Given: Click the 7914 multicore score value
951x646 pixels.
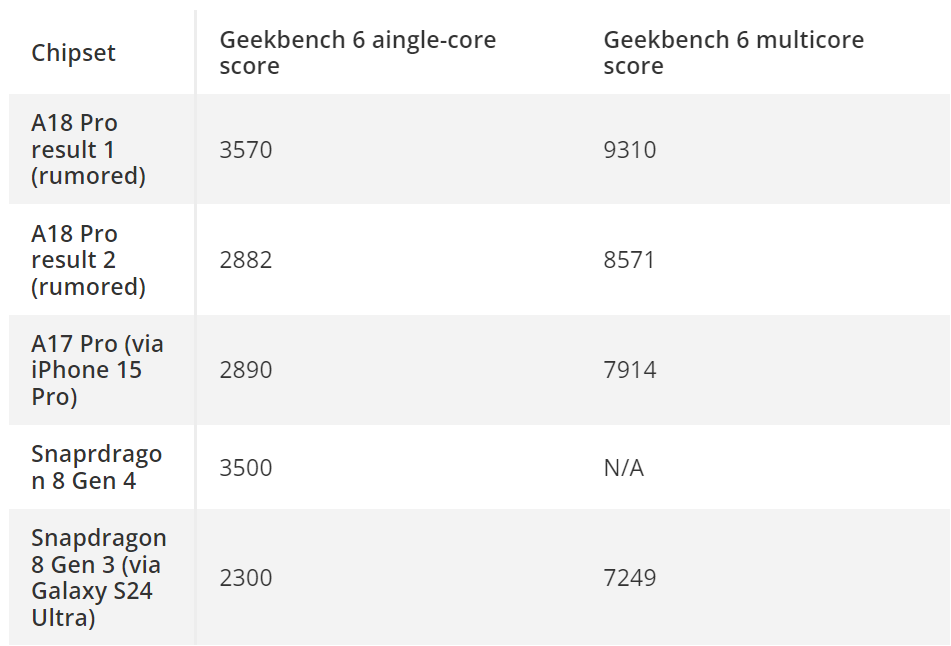Looking at the screenshot, I should click(630, 370).
